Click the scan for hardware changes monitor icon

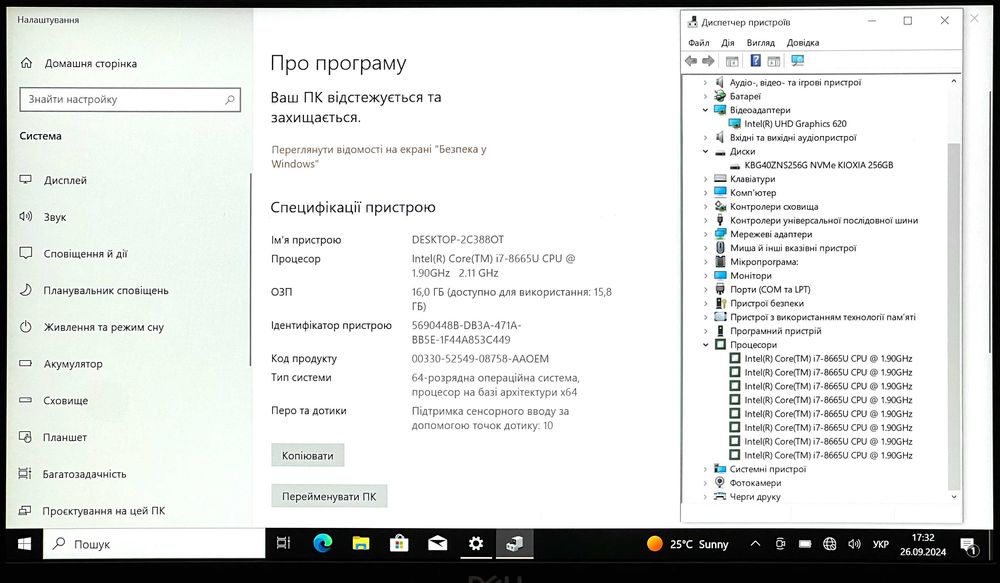point(797,61)
